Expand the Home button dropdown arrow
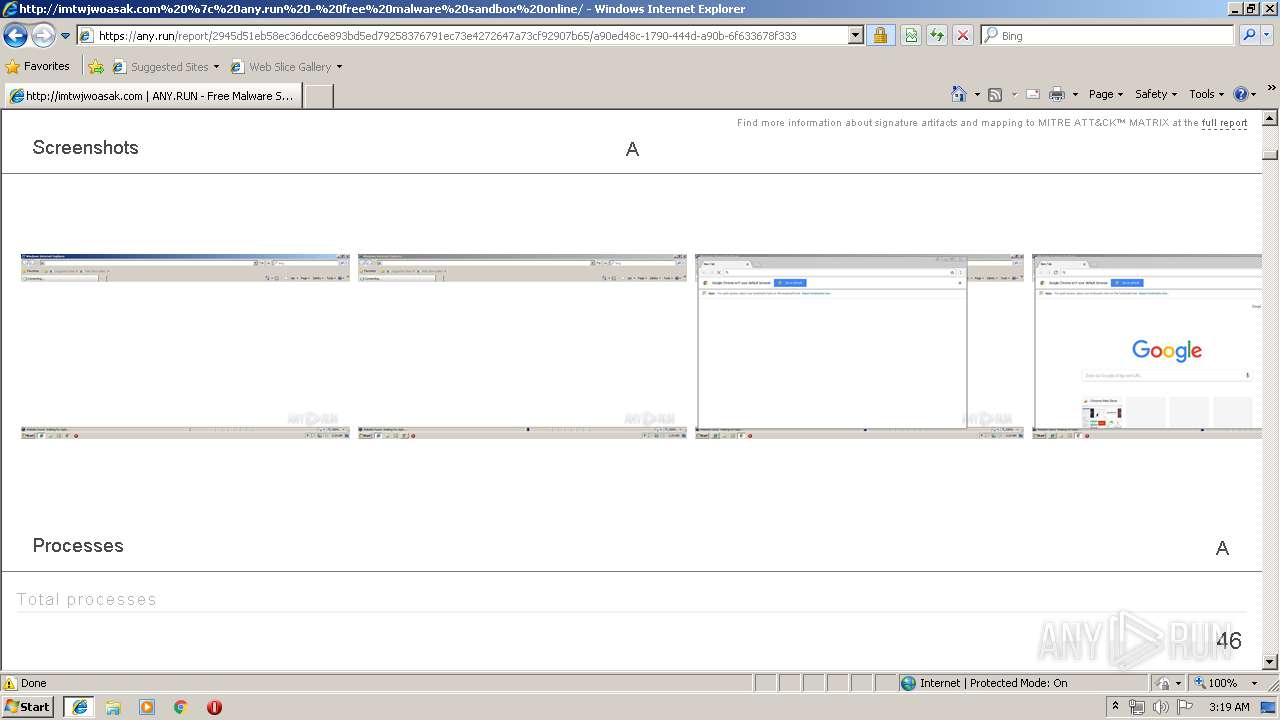1280x720 pixels. tap(977, 94)
